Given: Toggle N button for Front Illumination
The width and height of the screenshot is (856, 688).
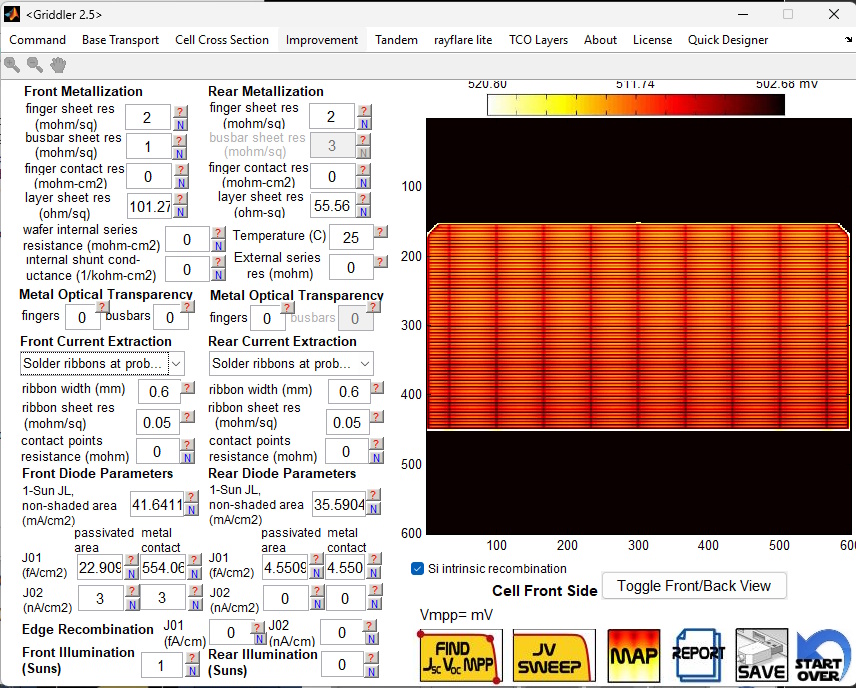Looking at the screenshot, I should [x=193, y=671].
